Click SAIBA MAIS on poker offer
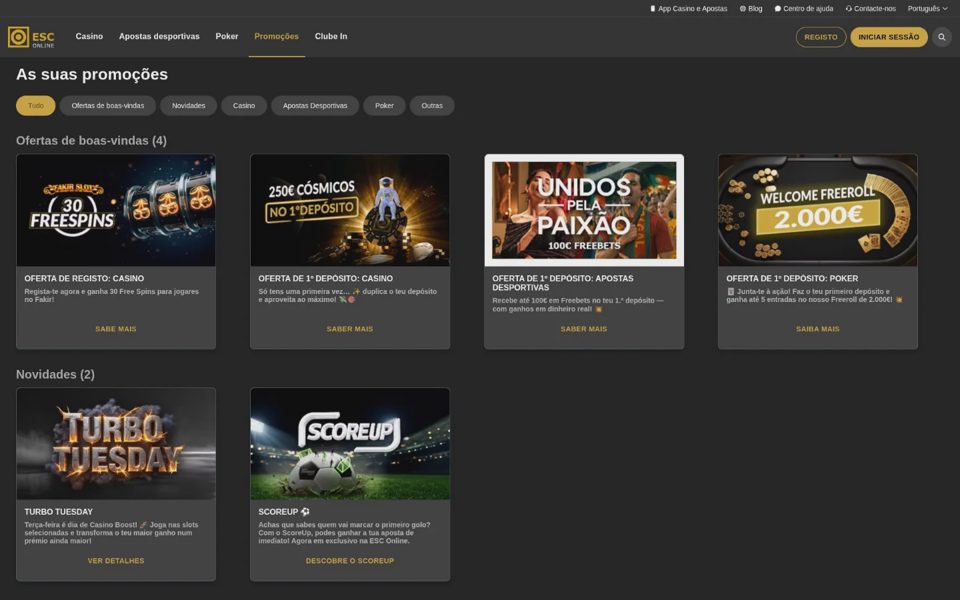This screenshot has height=600, width=960. tap(818, 329)
